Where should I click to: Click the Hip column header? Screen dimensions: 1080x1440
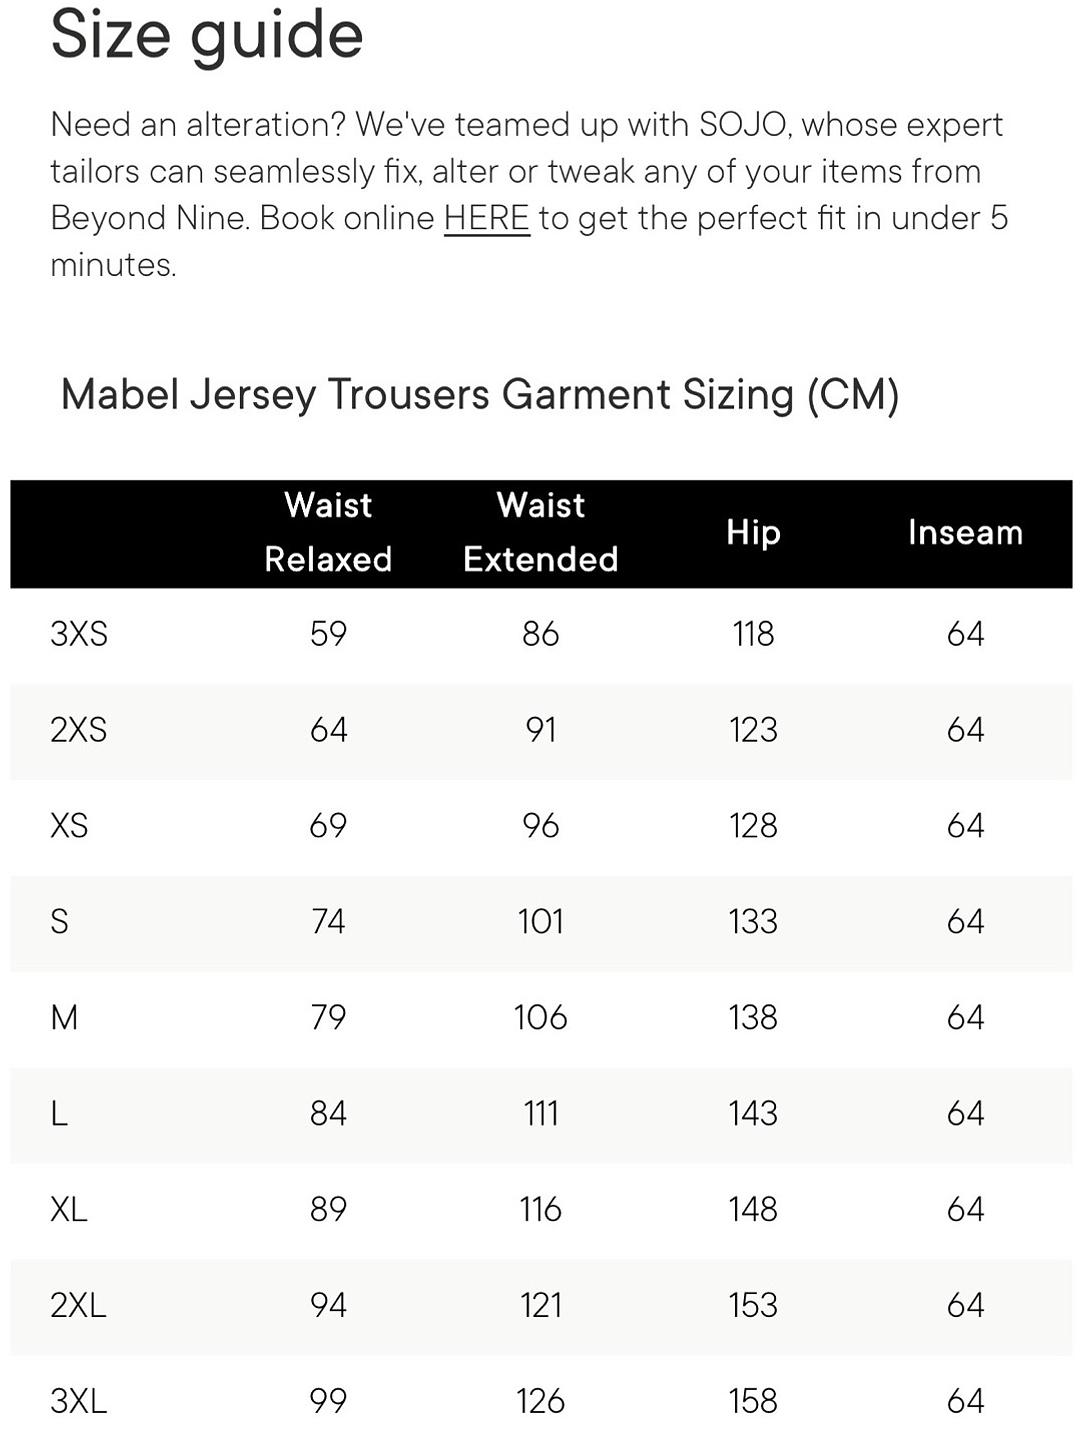click(x=753, y=532)
